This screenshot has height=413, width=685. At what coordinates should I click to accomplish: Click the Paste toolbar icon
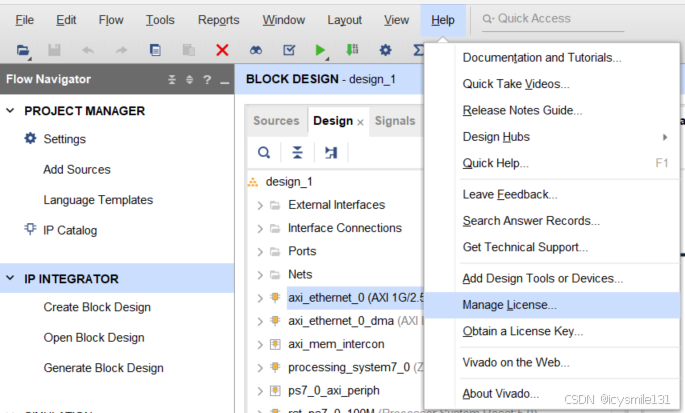[188, 50]
